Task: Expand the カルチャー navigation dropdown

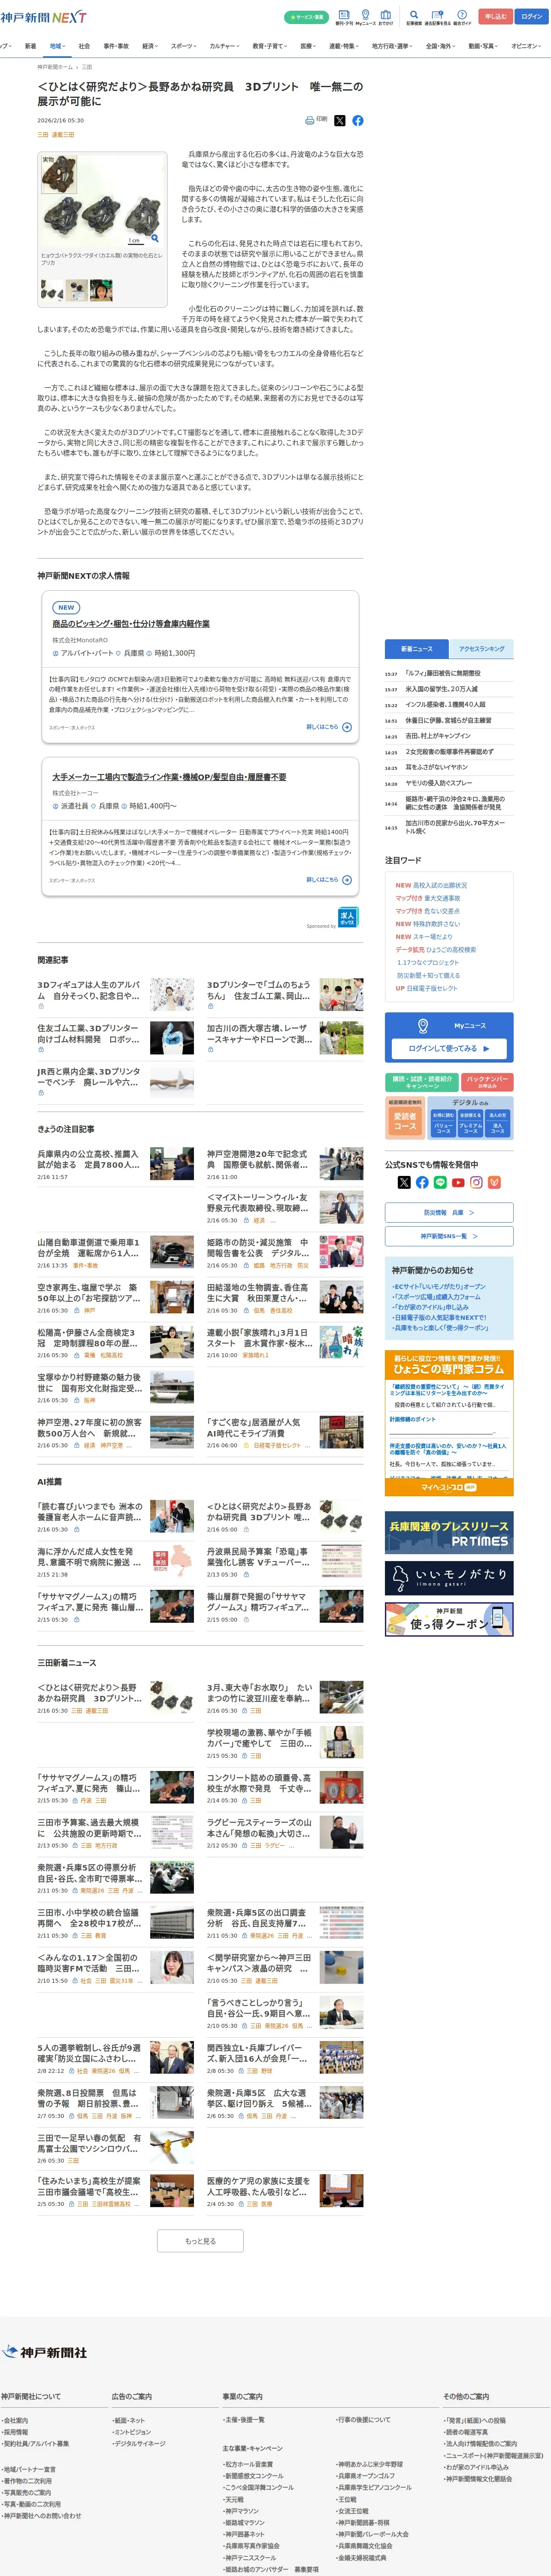Action: (225, 46)
